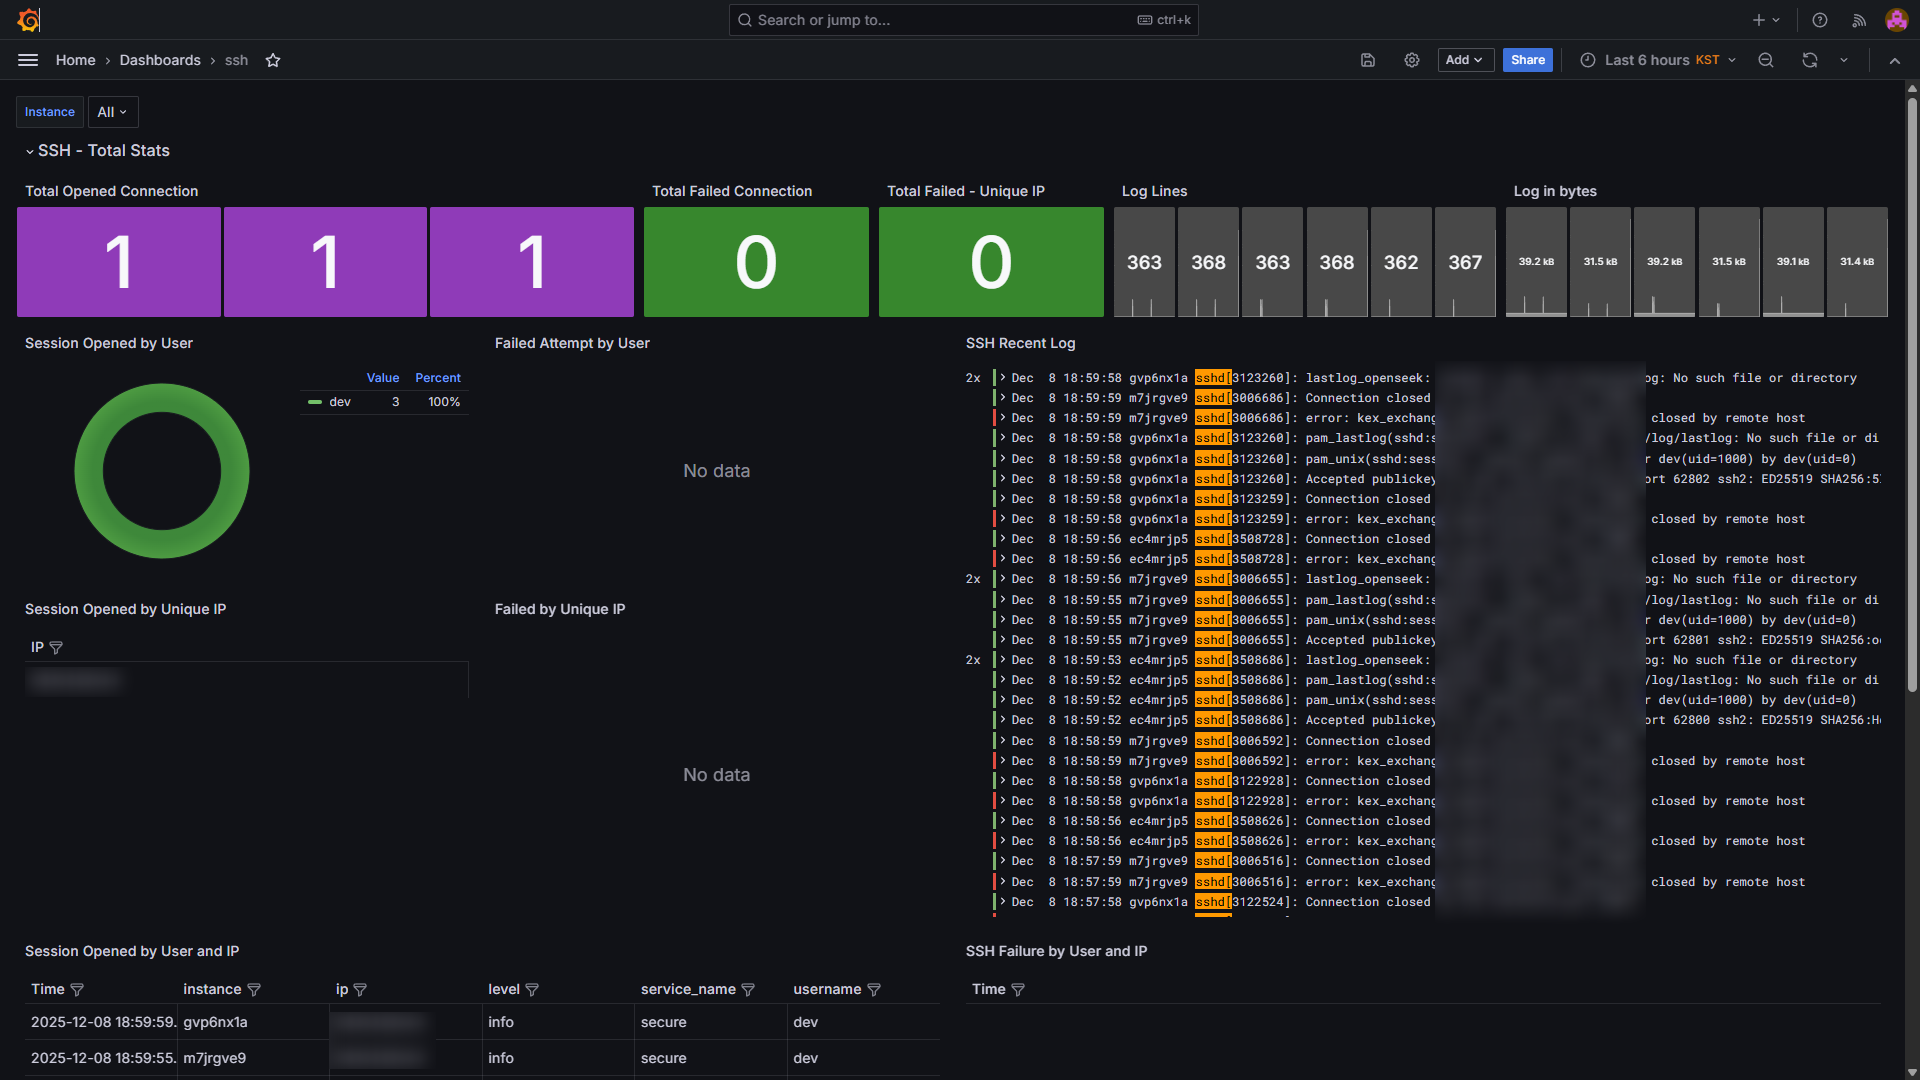The height and width of the screenshot is (1080, 1920).
Task: Go to Home breadcrumb
Action: [x=76, y=60]
